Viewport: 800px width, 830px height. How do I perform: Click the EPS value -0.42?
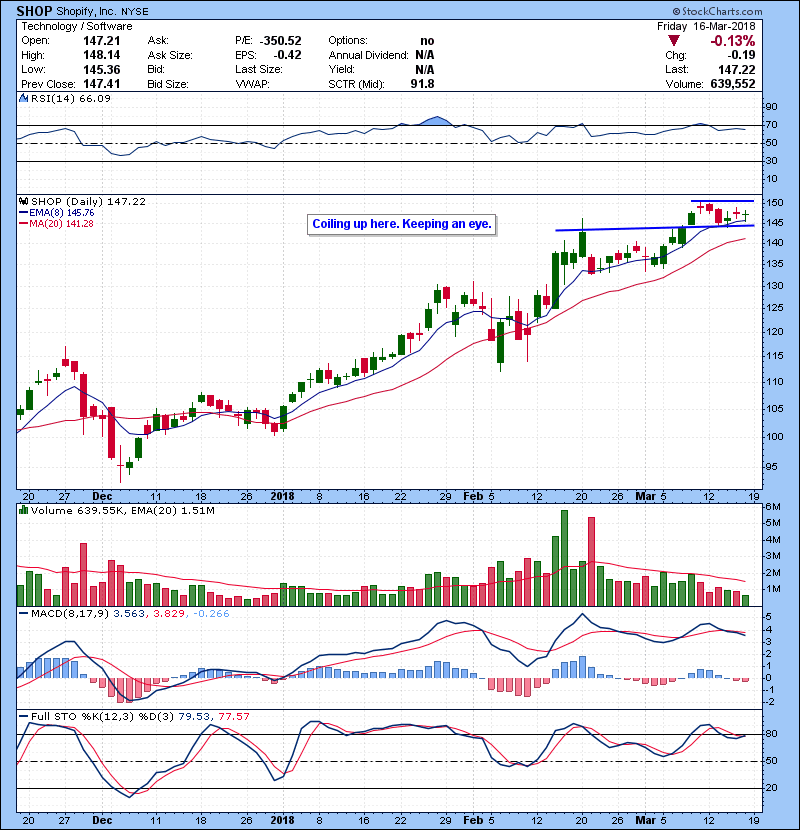point(287,55)
